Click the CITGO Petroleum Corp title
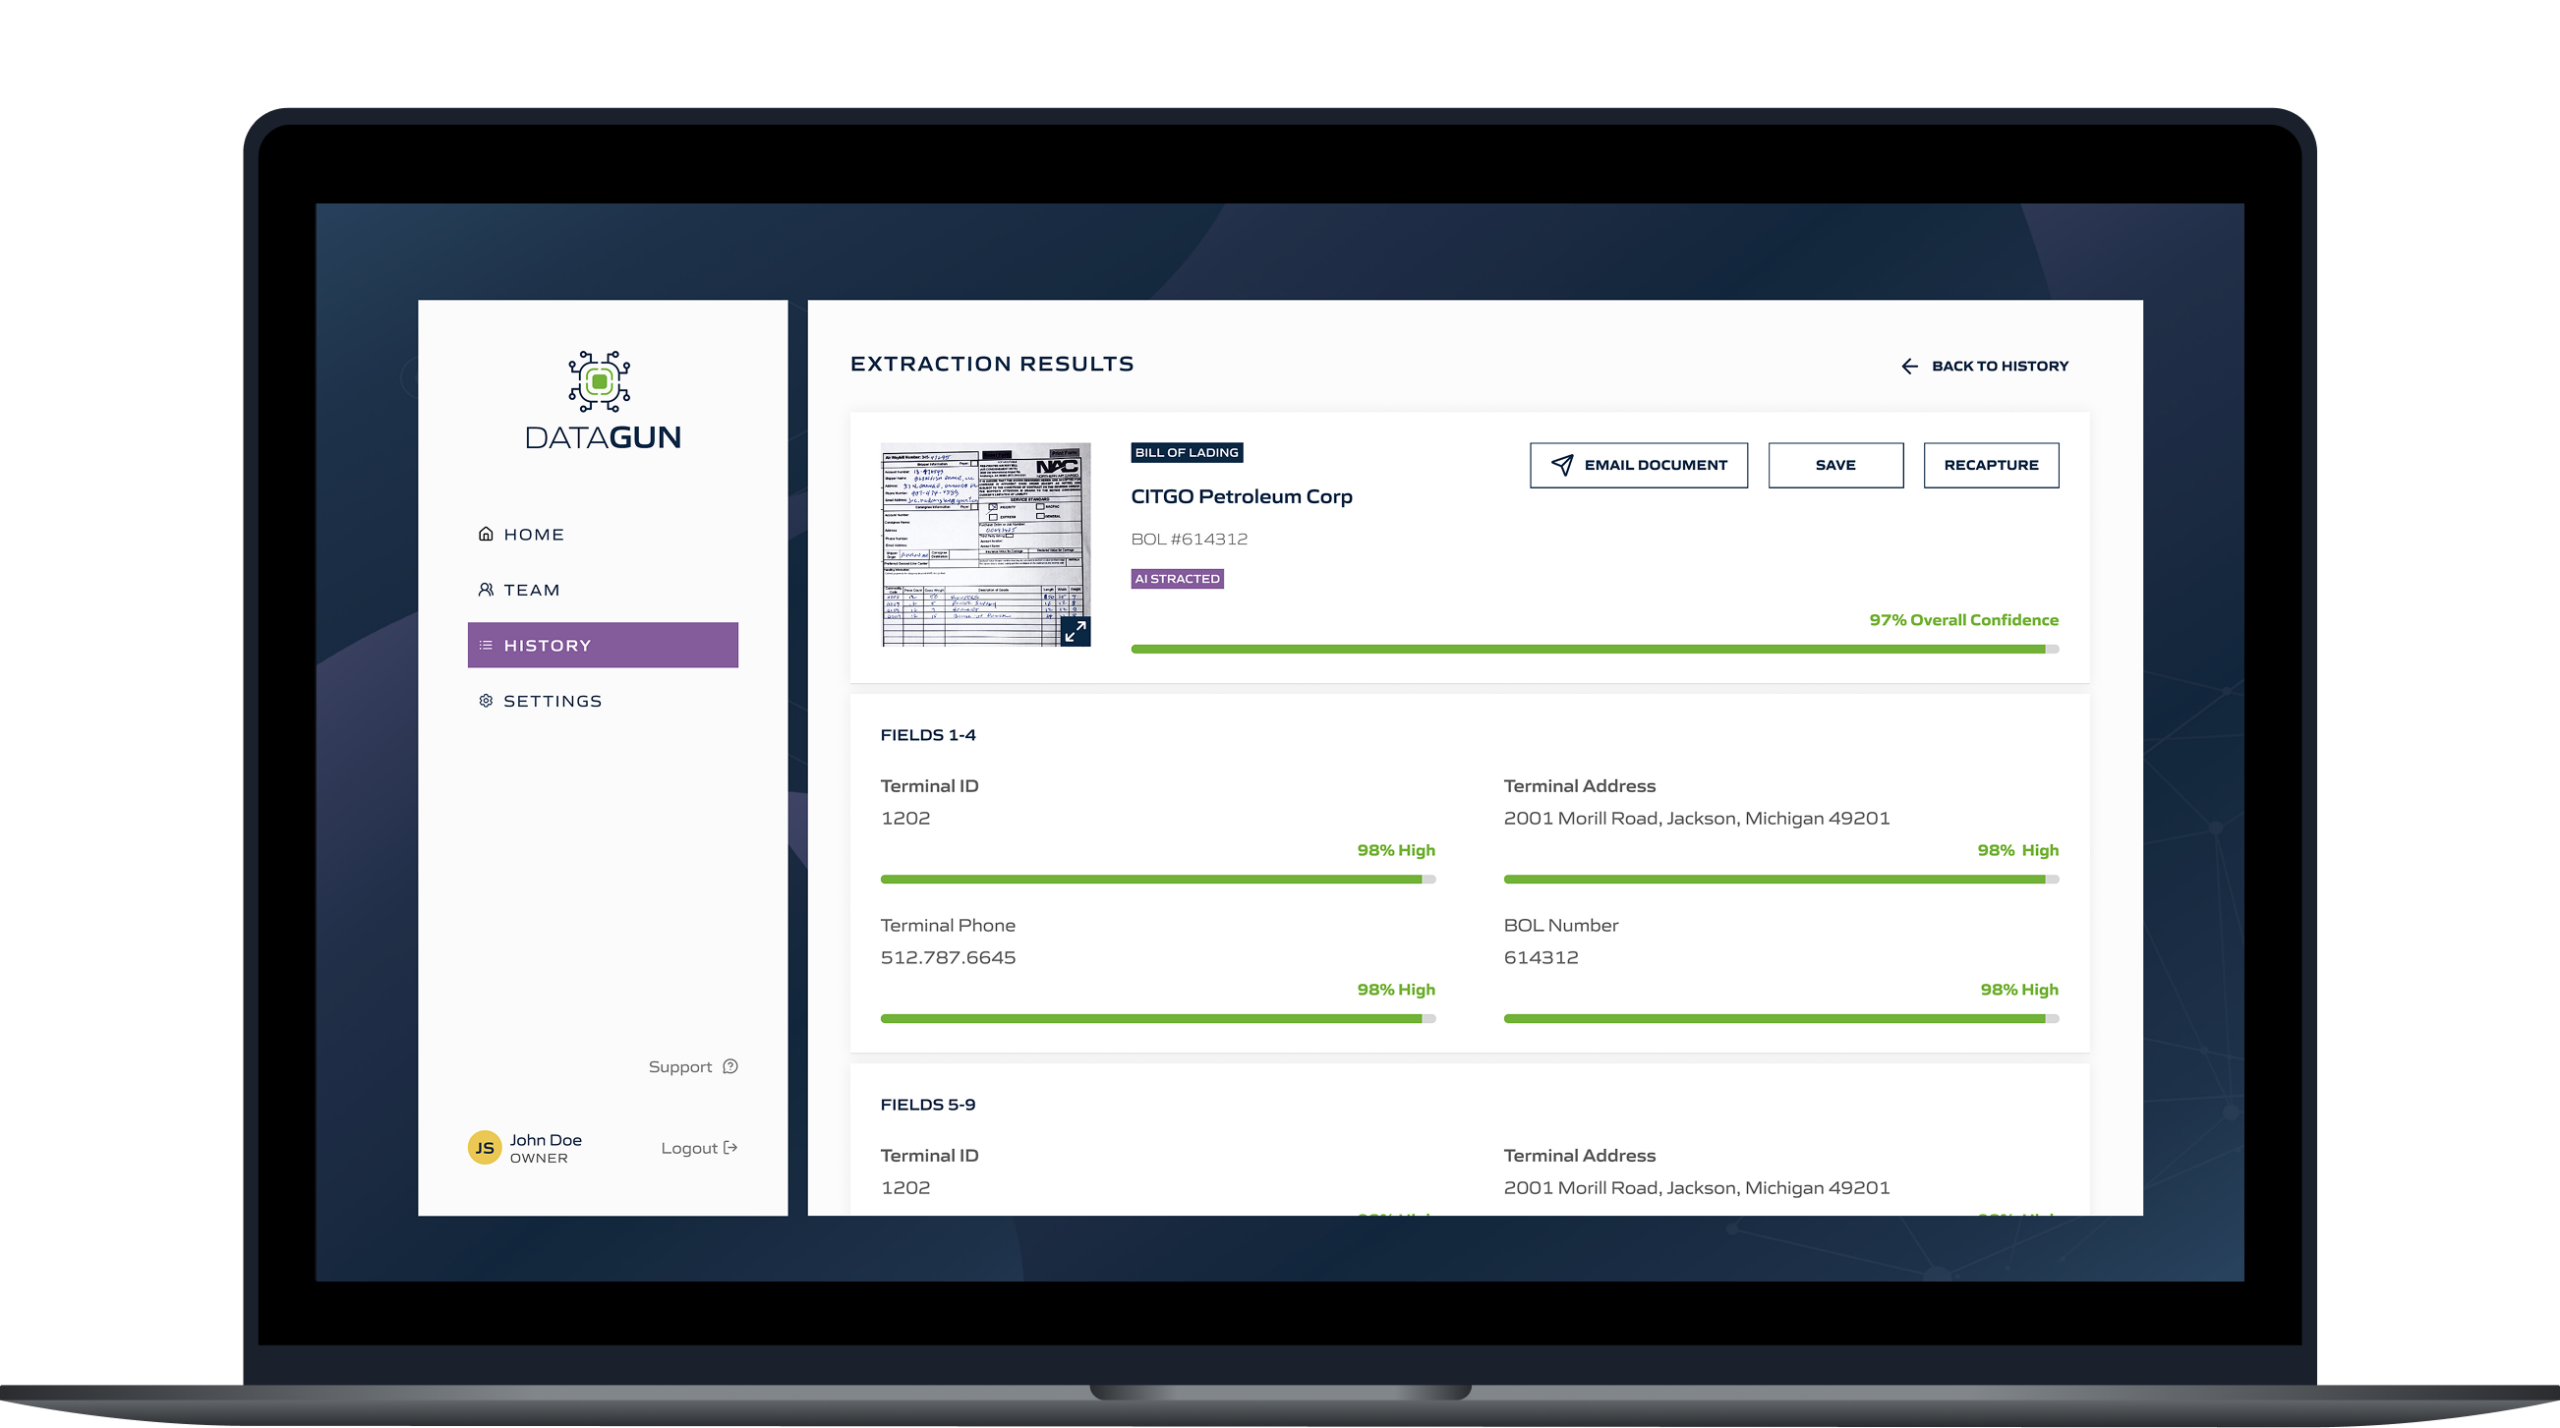2560x1428 pixels. pos(1241,497)
